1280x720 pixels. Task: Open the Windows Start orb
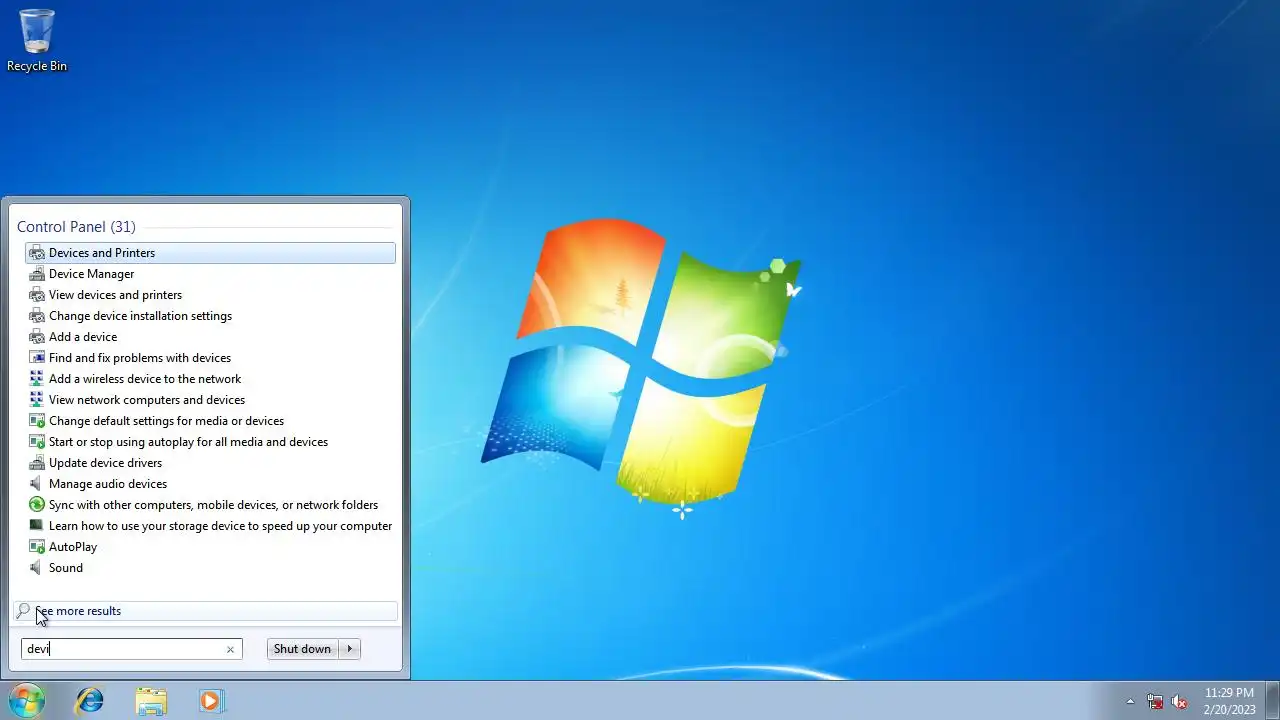[x=27, y=700]
